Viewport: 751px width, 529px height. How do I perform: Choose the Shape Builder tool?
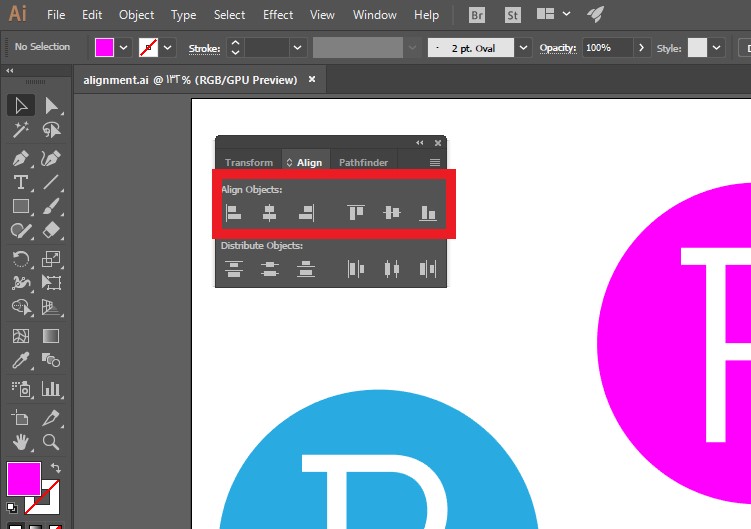tap(21, 307)
